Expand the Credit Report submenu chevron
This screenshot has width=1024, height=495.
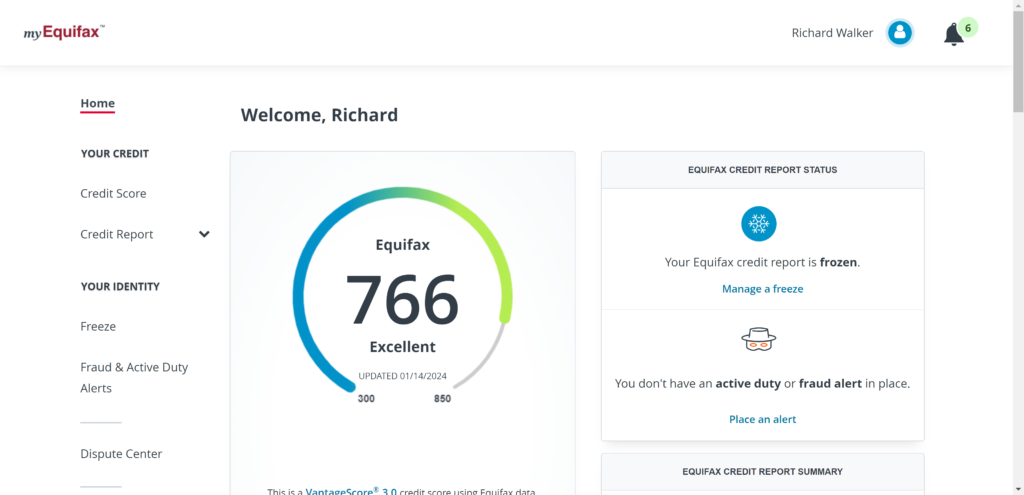204,234
